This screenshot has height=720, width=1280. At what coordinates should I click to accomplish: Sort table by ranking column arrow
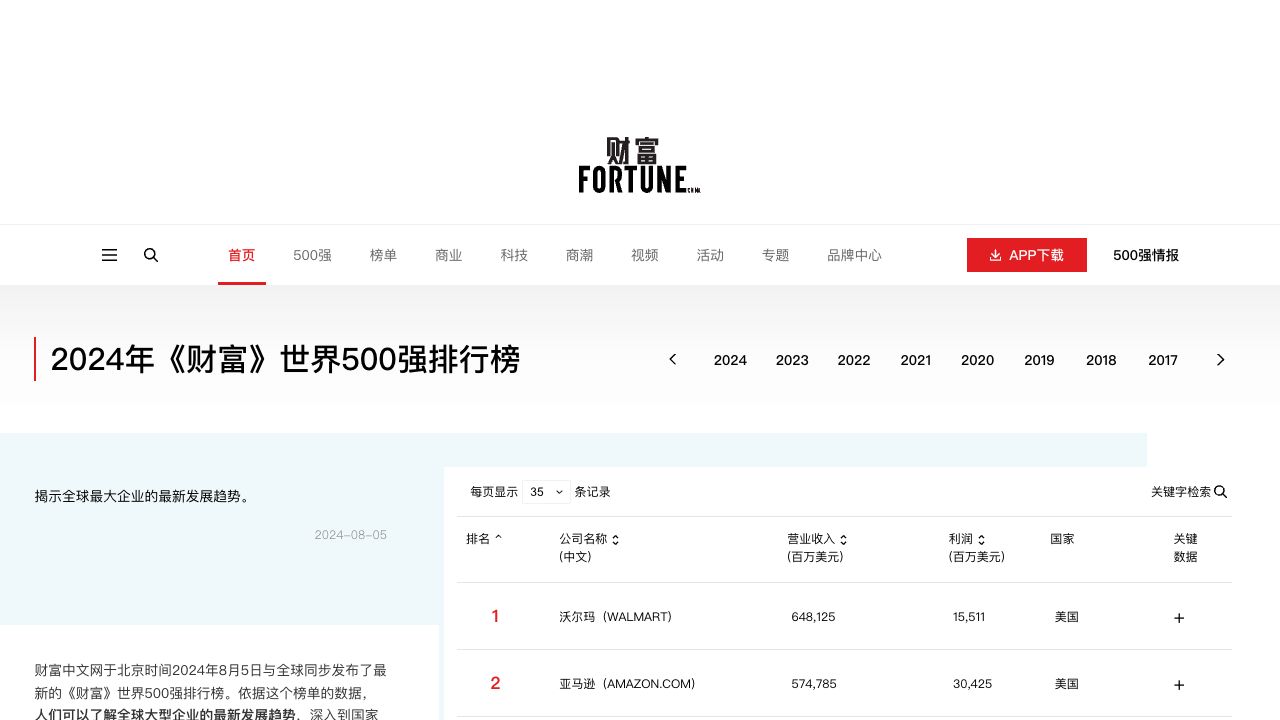click(498, 538)
